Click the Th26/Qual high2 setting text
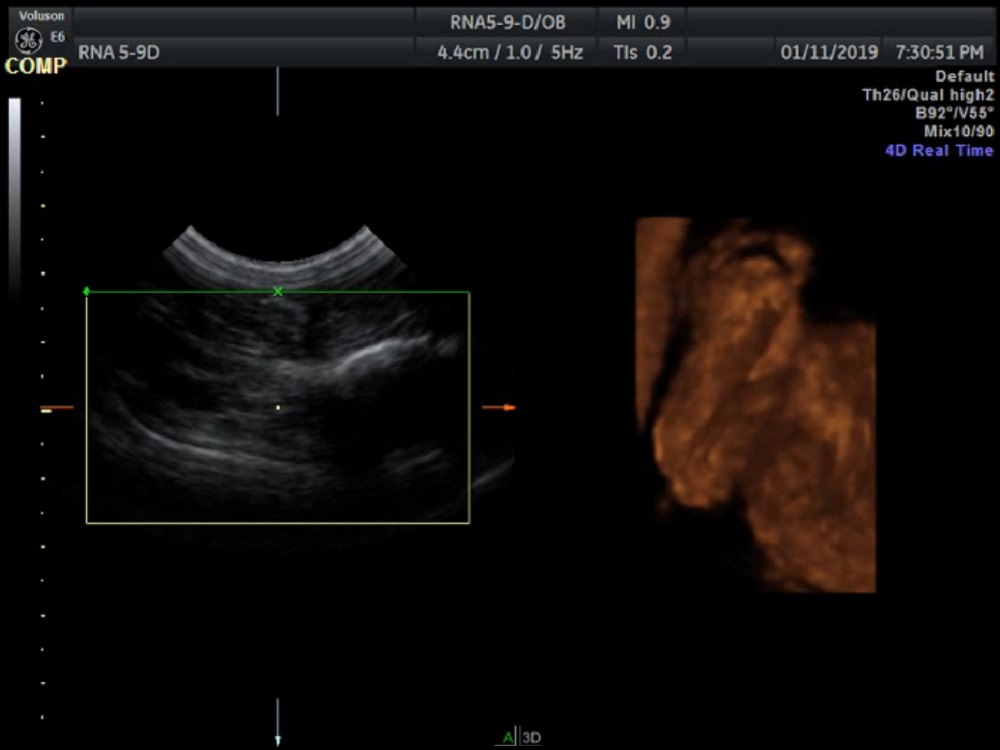Screen dimensions: 1000x750 click(x=927, y=95)
